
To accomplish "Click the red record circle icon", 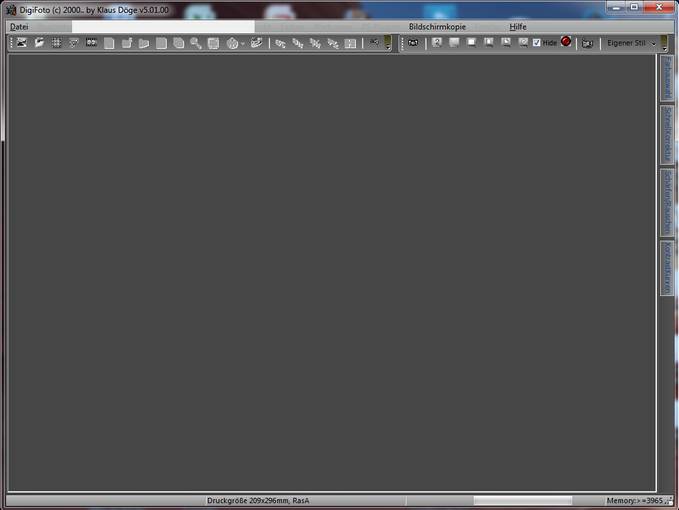I will tap(566, 42).
